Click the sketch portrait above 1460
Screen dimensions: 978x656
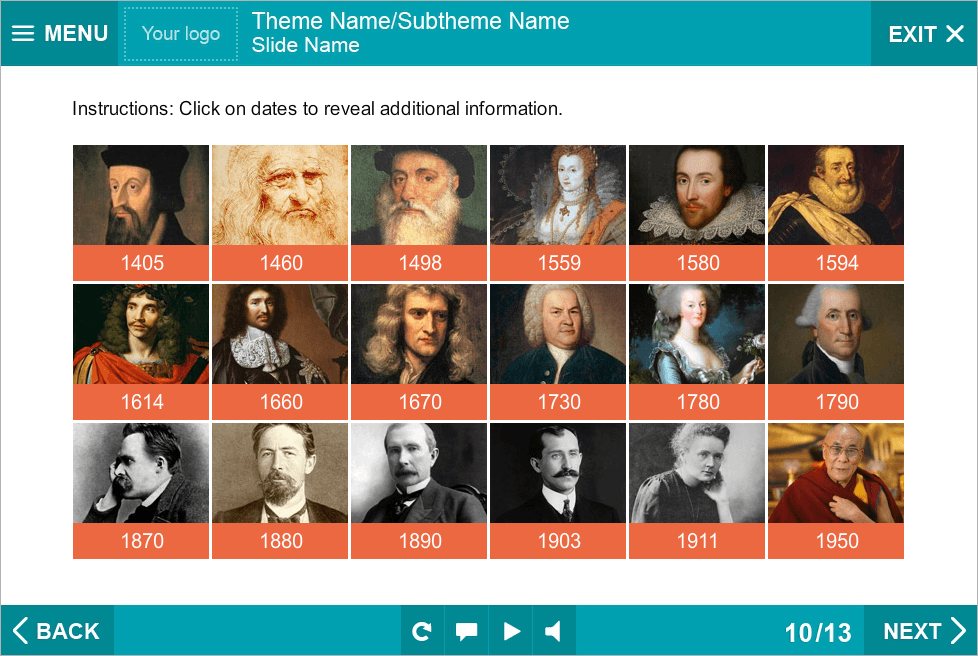tap(280, 195)
